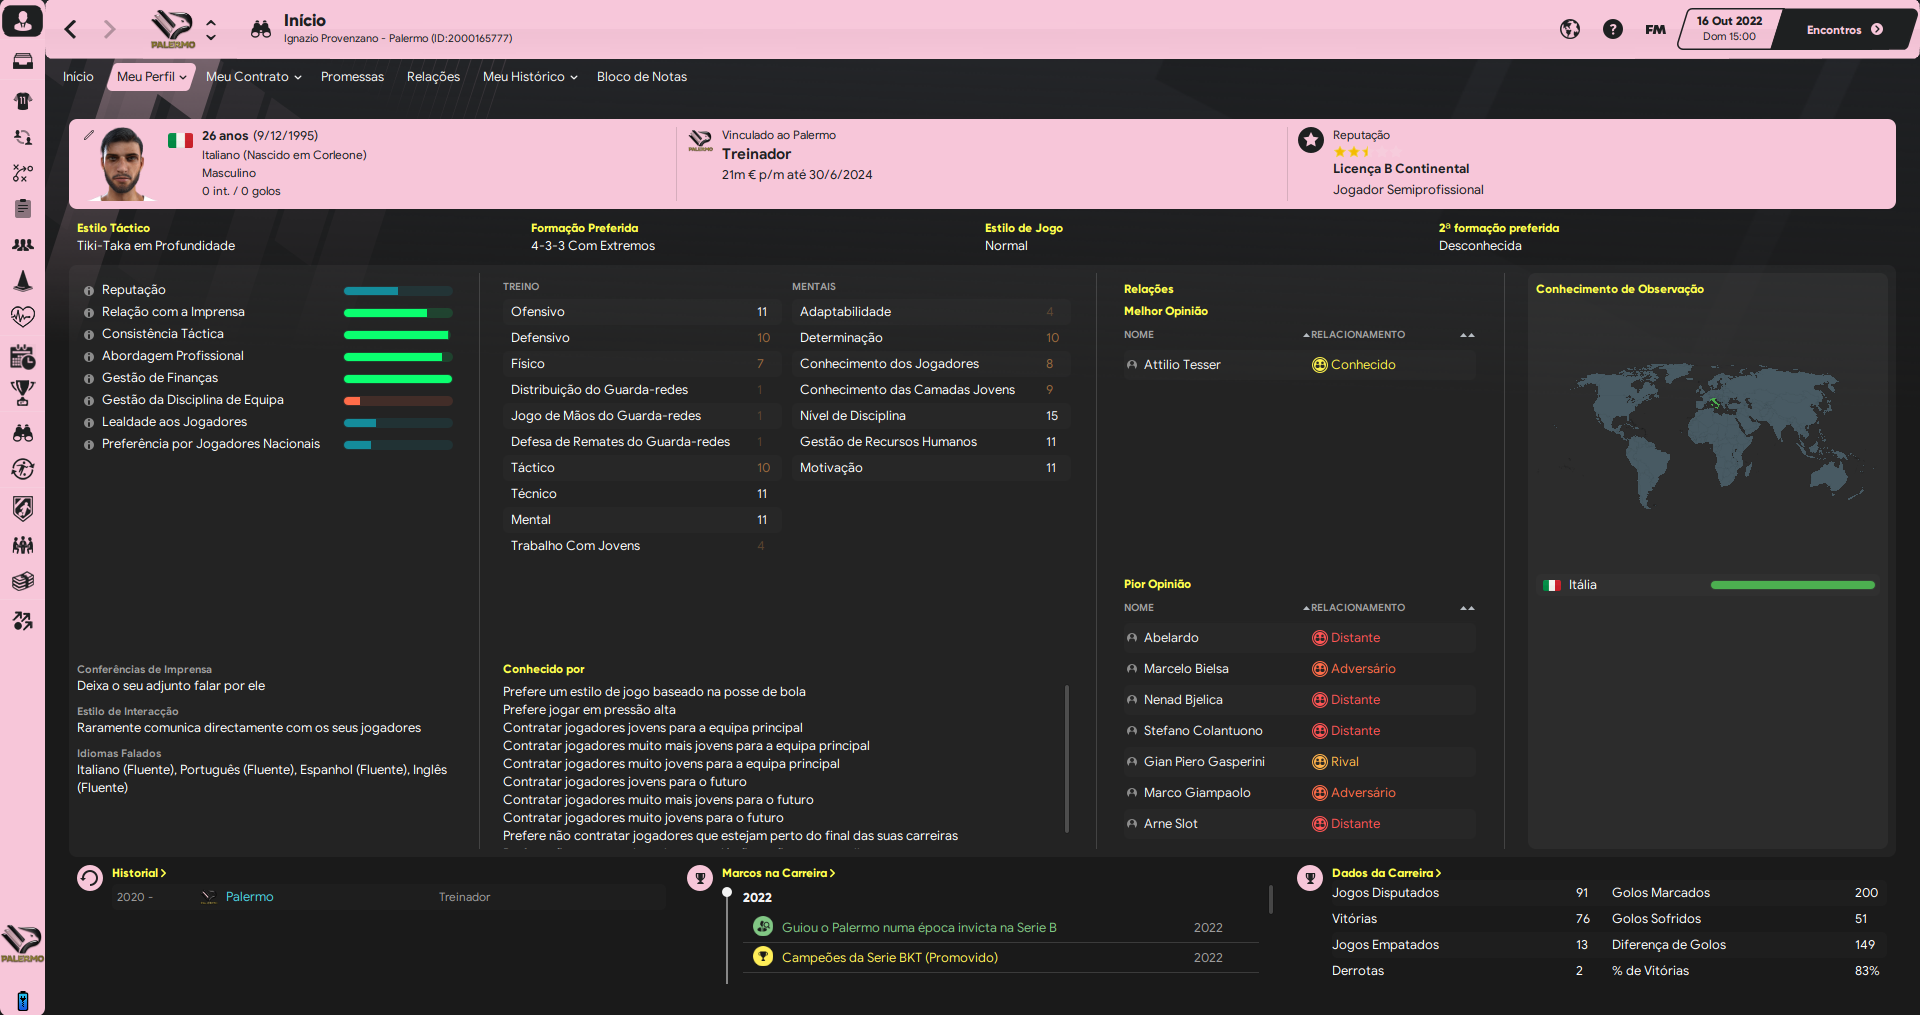The width and height of the screenshot is (1920, 1015).
Task: Open the tactics board icon in sidebar
Action: tap(22, 173)
